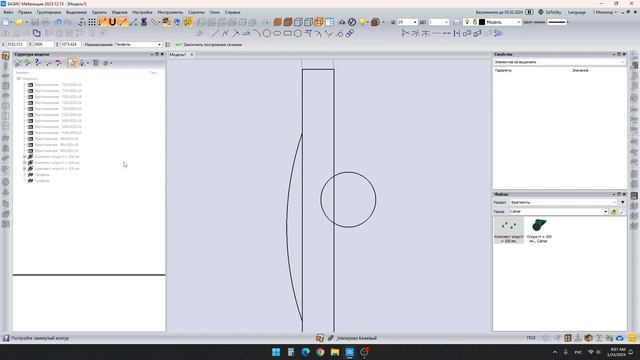Click the dotted grid toolbar icon
Screen dimensions: 640x360
pyautogui.click(x=92, y=22)
